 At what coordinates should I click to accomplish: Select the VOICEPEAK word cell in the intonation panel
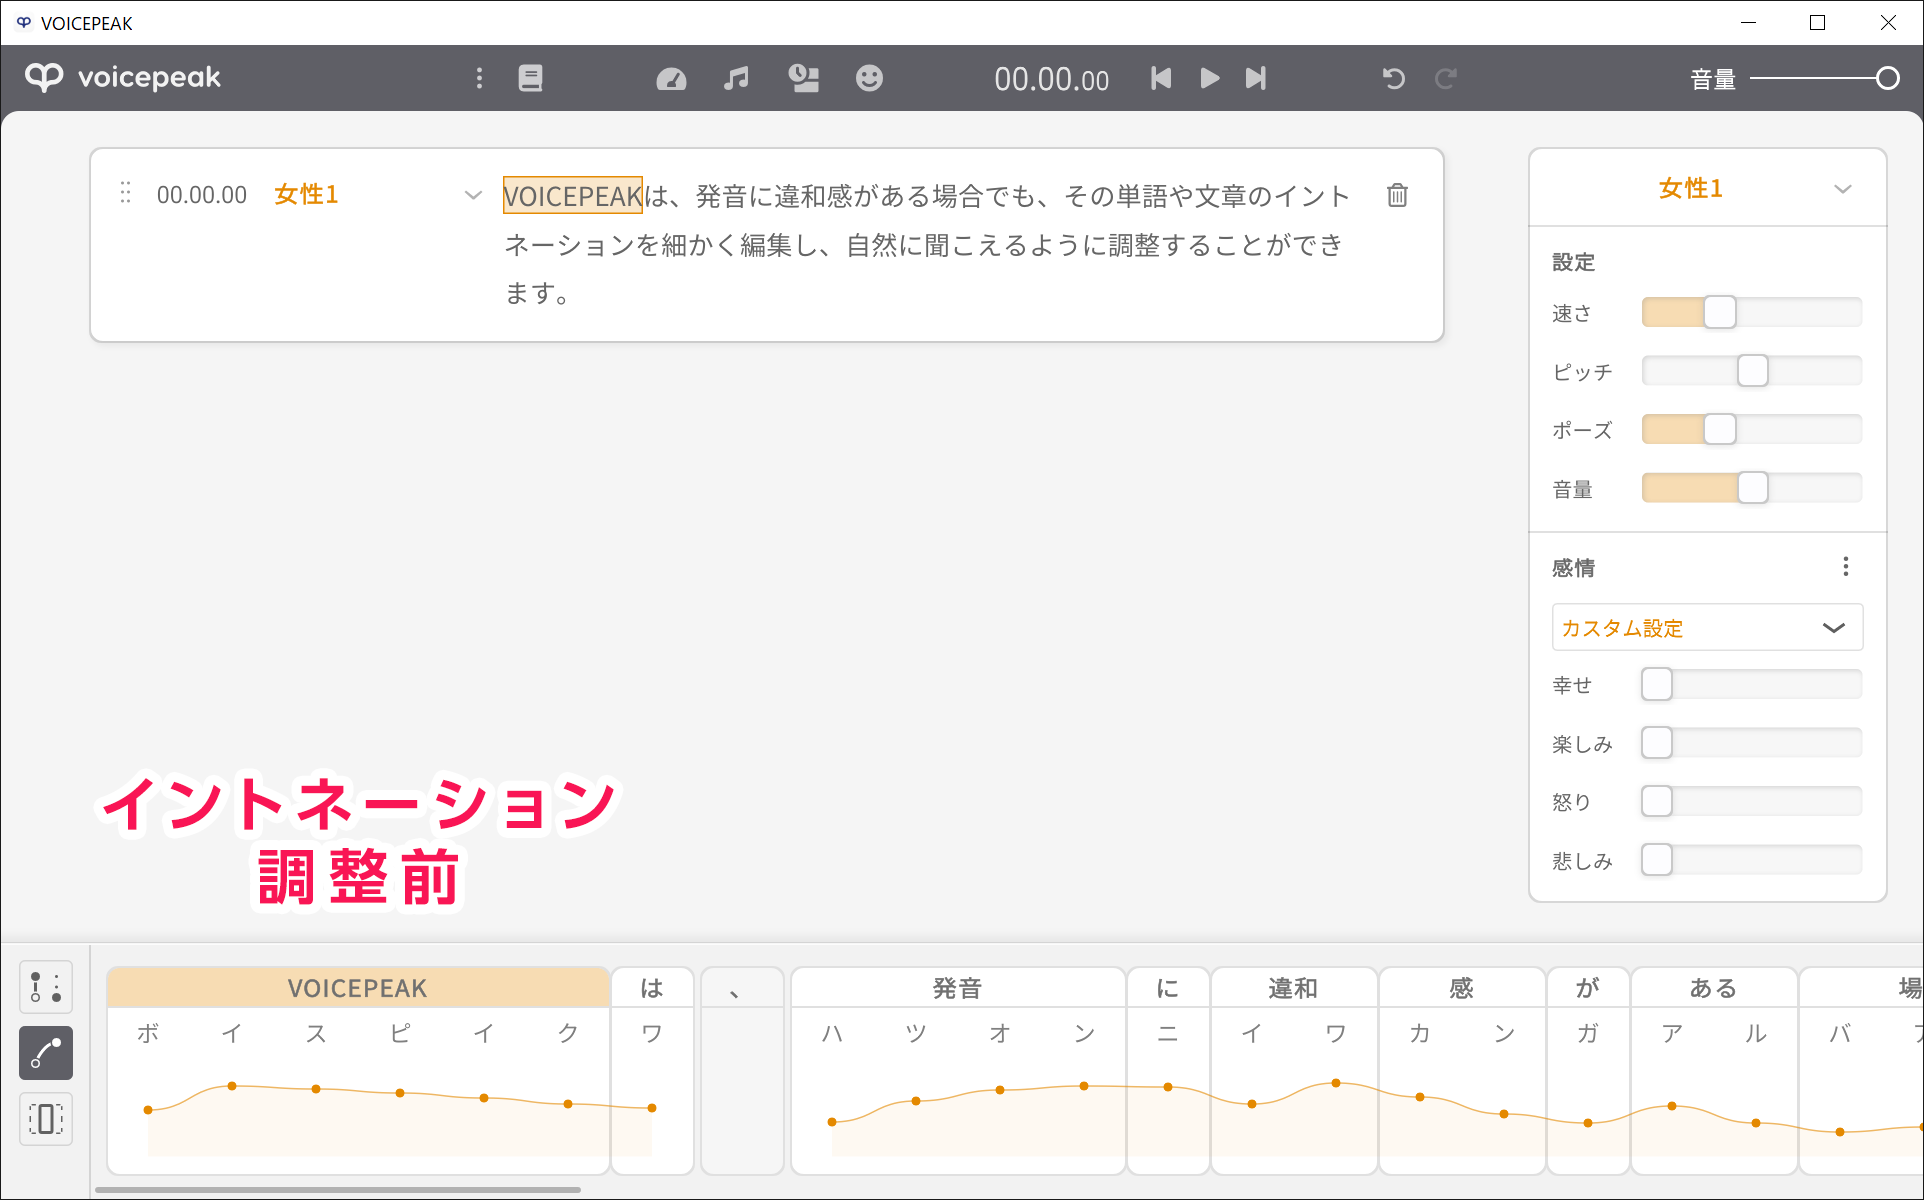click(x=357, y=987)
